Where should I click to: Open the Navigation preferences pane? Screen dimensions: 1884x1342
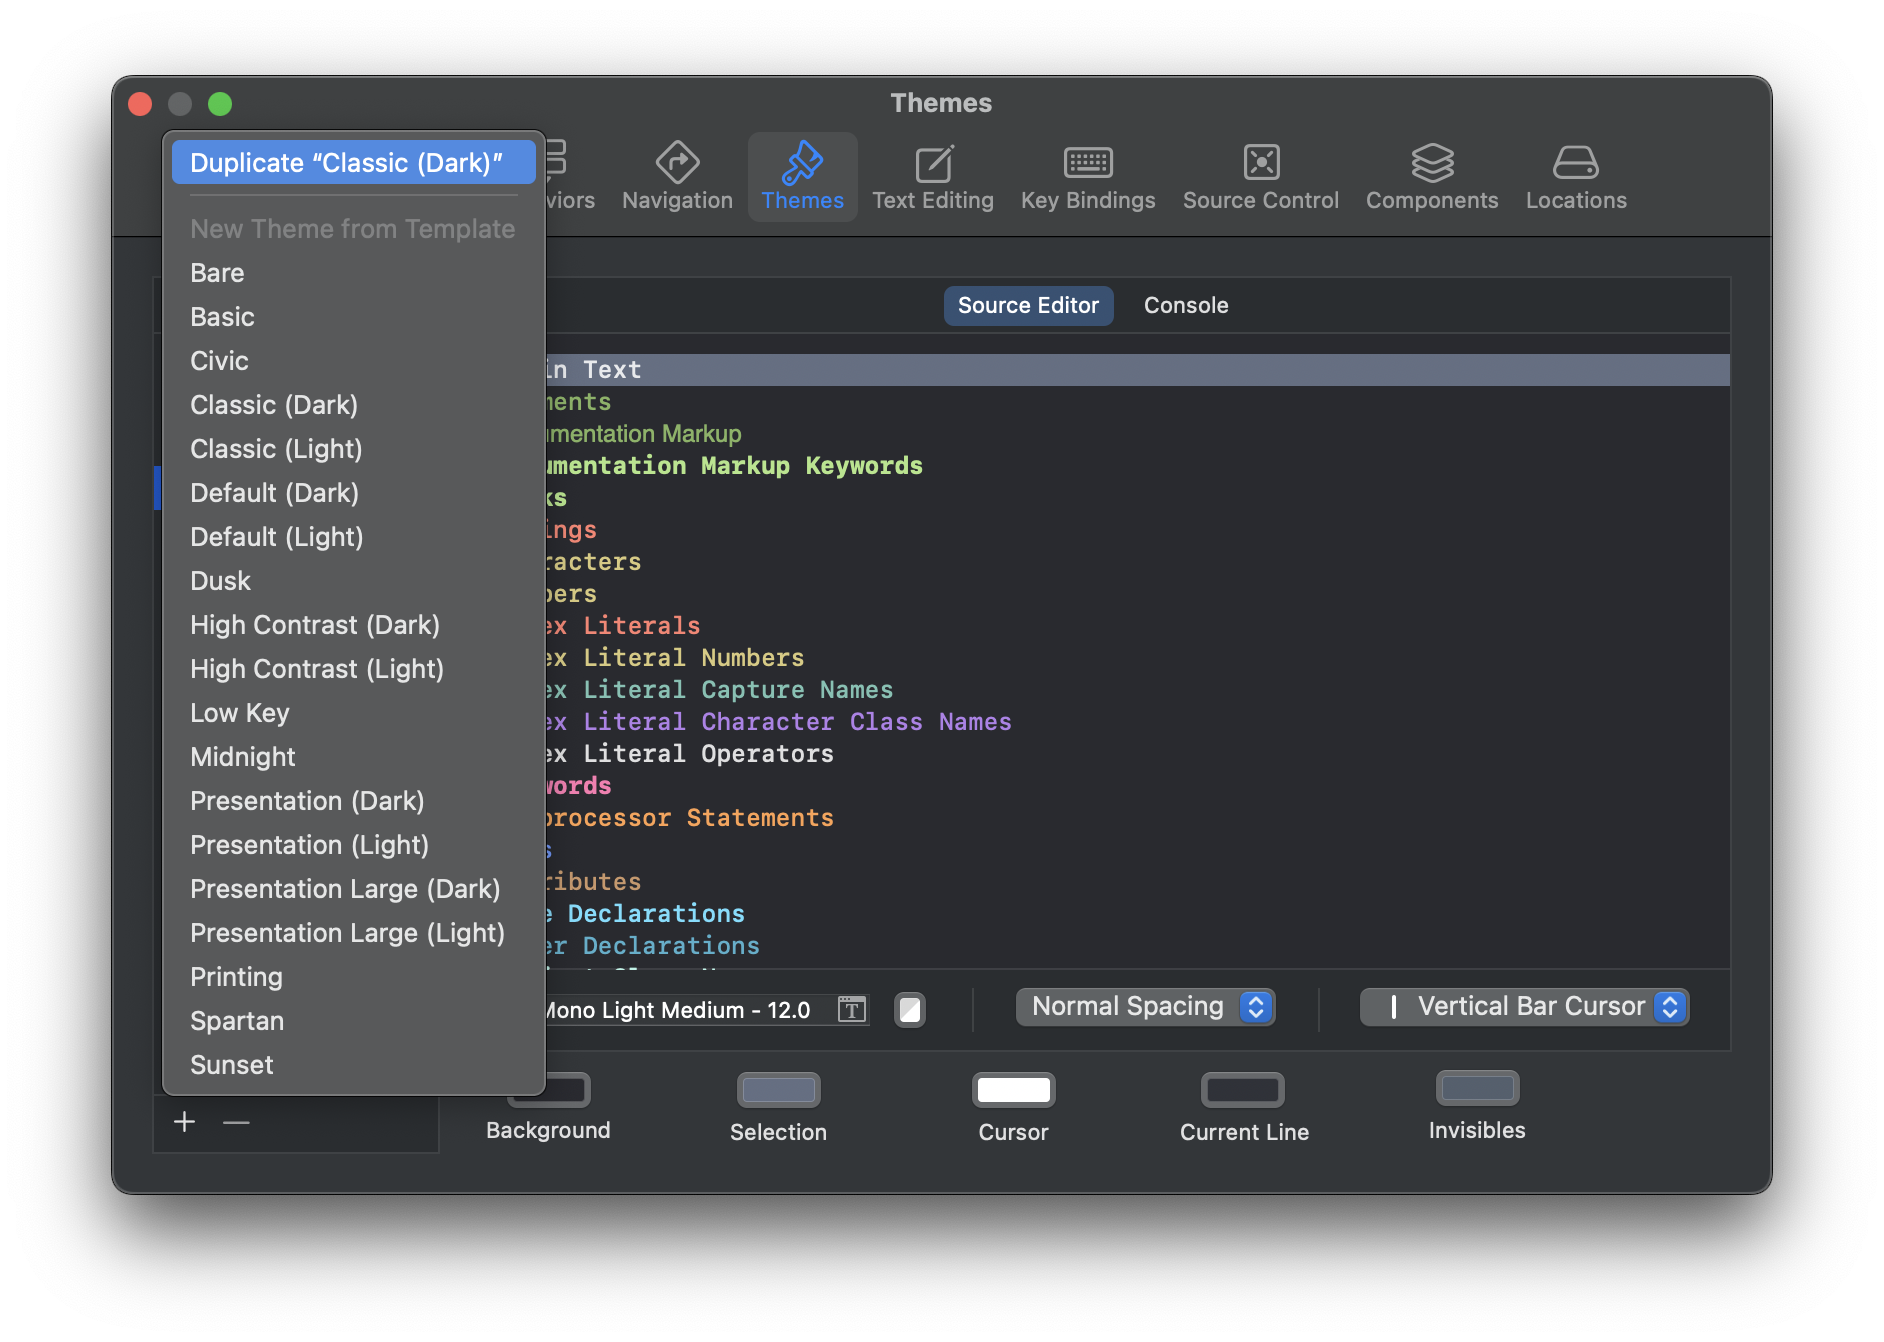point(677,177)
